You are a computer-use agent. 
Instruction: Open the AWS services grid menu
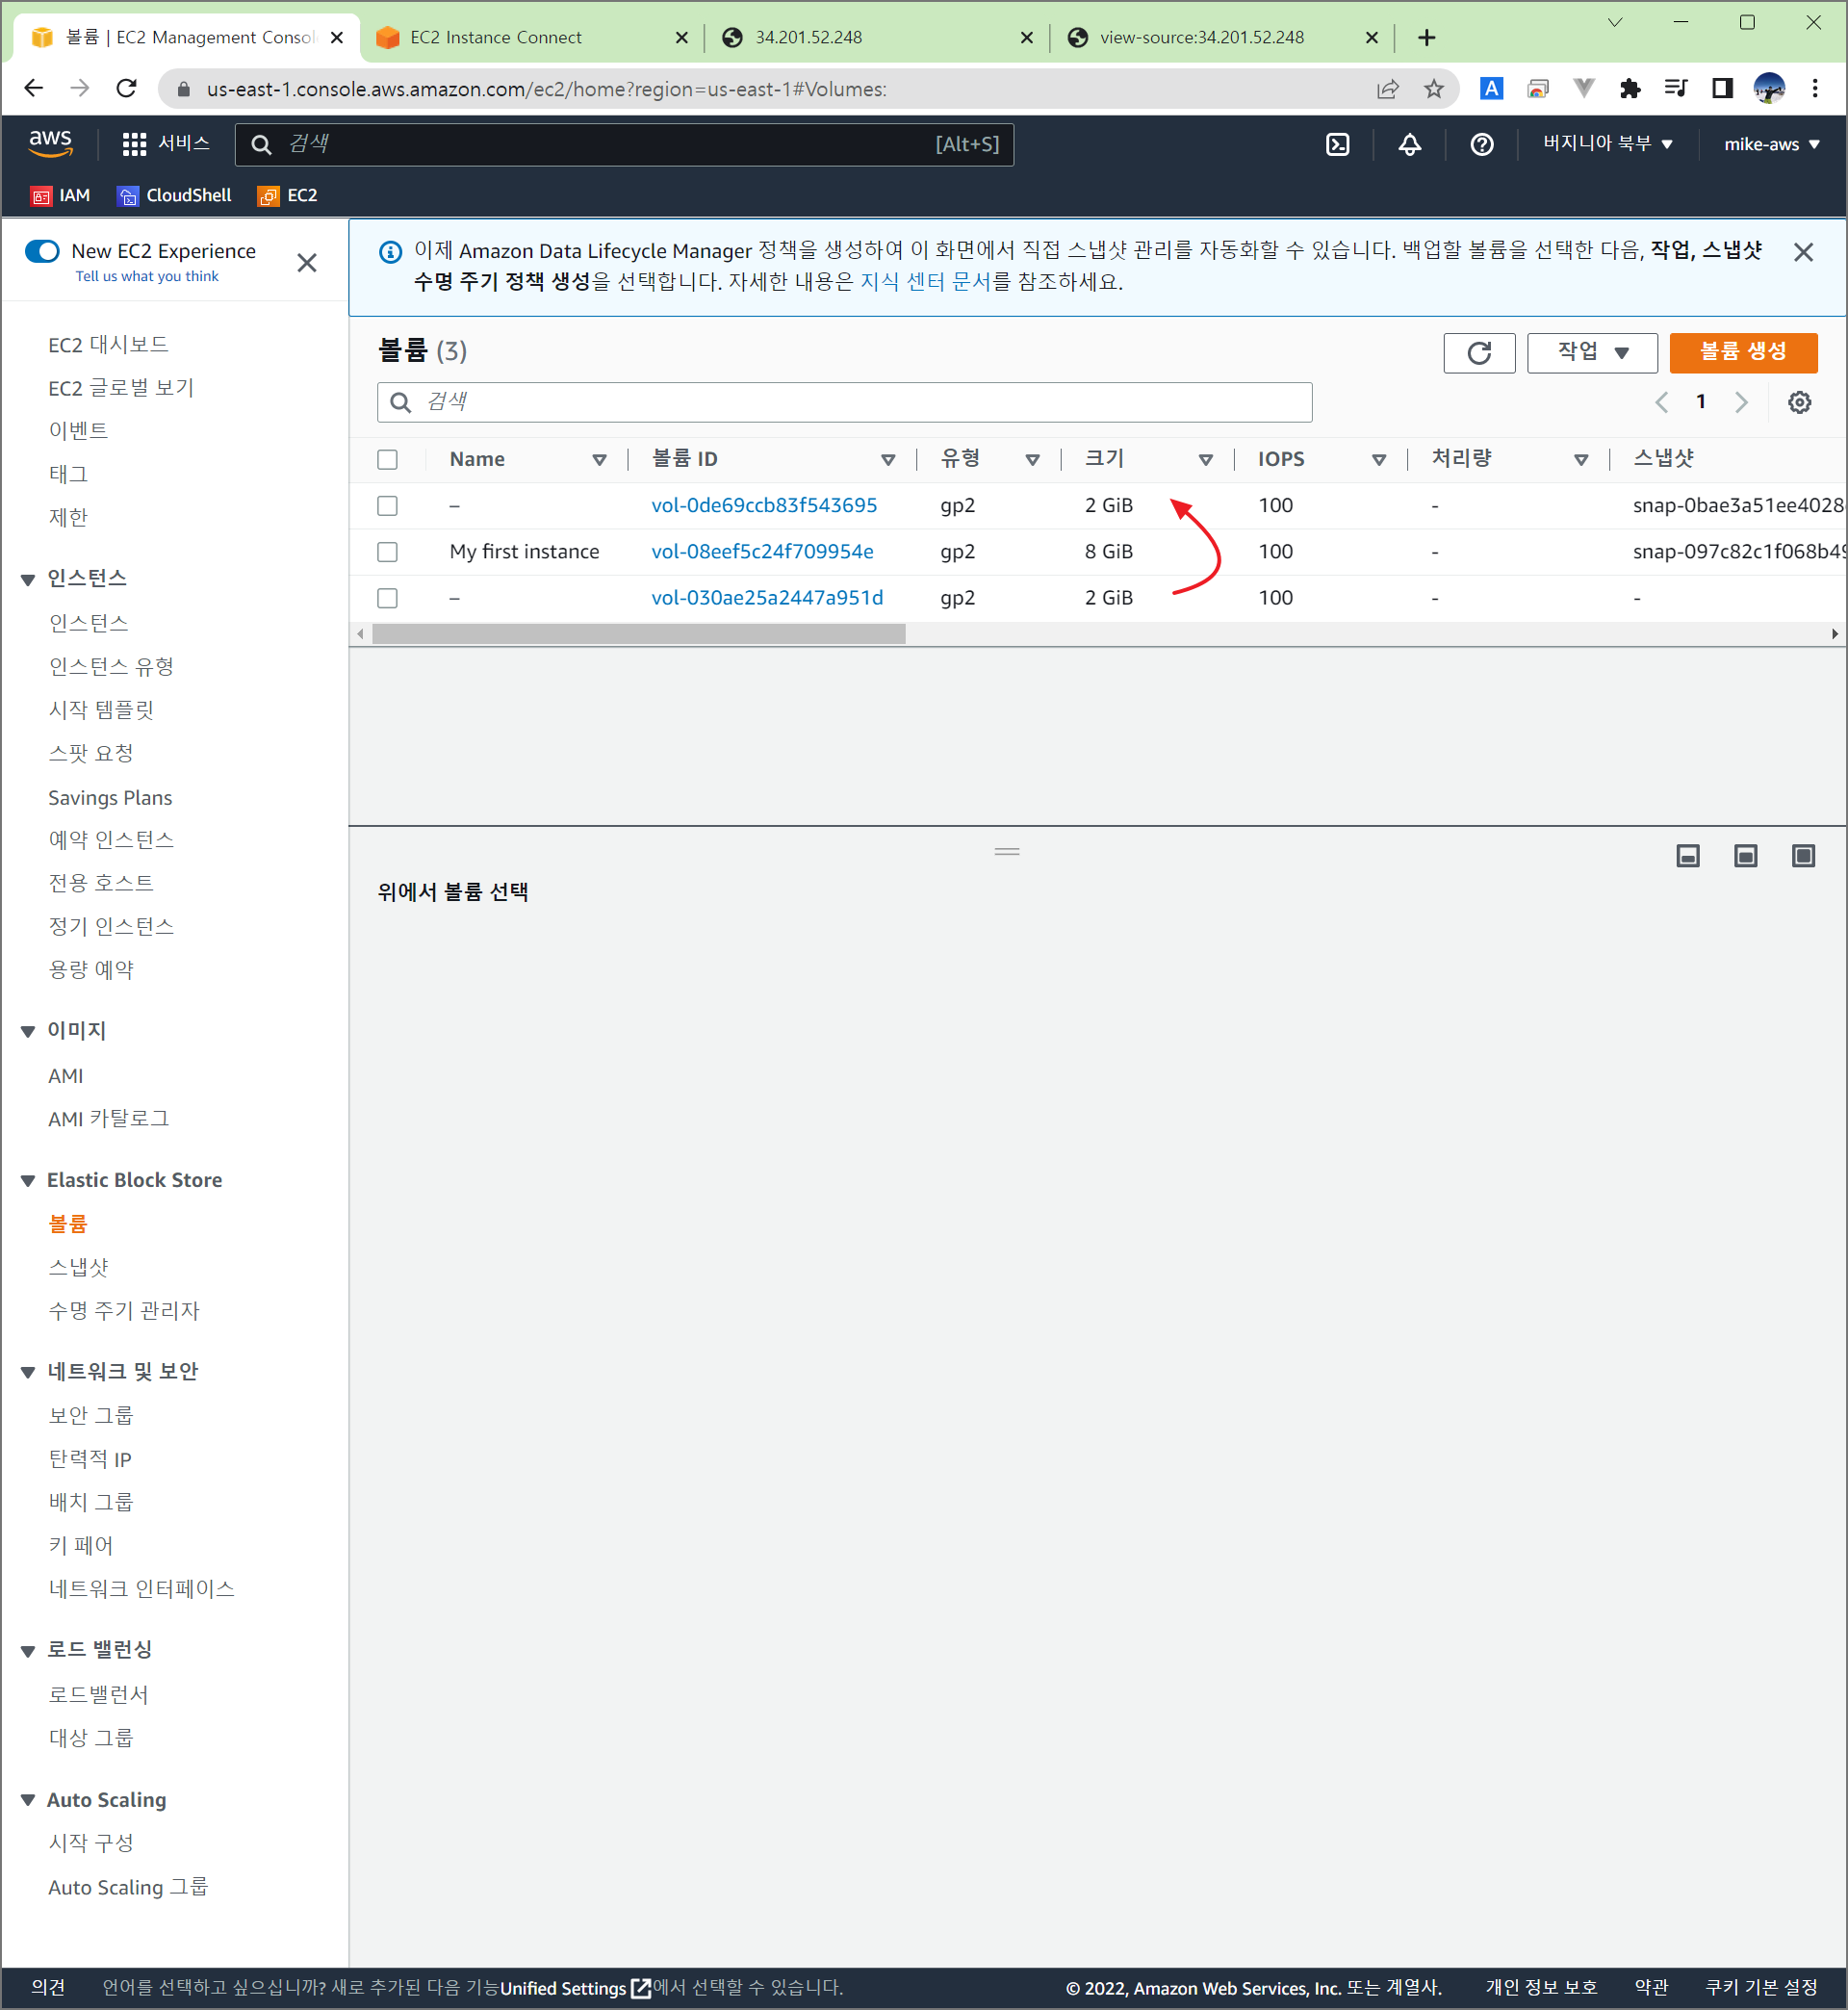(134, 144)
